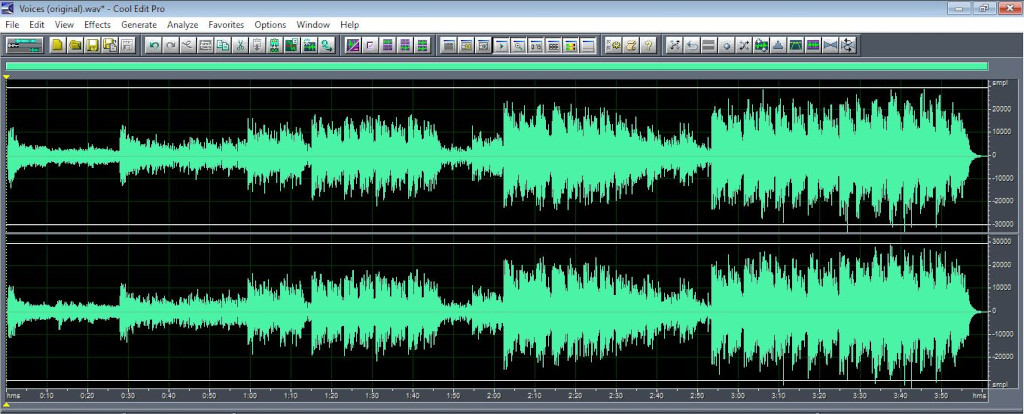Open help with the yellow question mark icon
Viewport: 1024px width, 414px height.
pos(648,45)
